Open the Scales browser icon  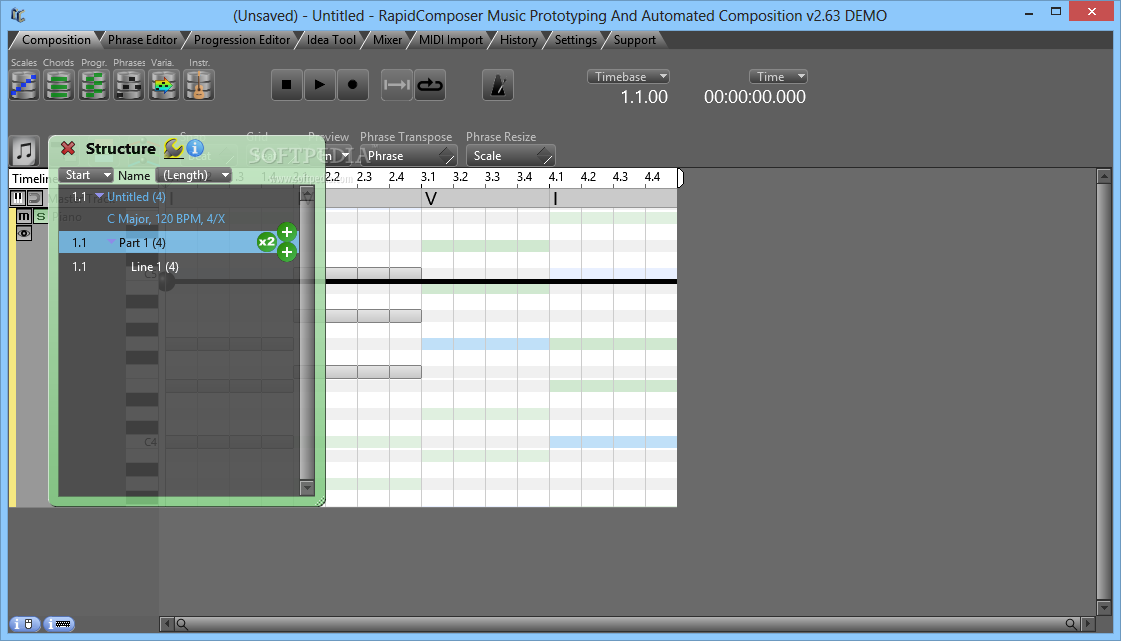point(24,86)
